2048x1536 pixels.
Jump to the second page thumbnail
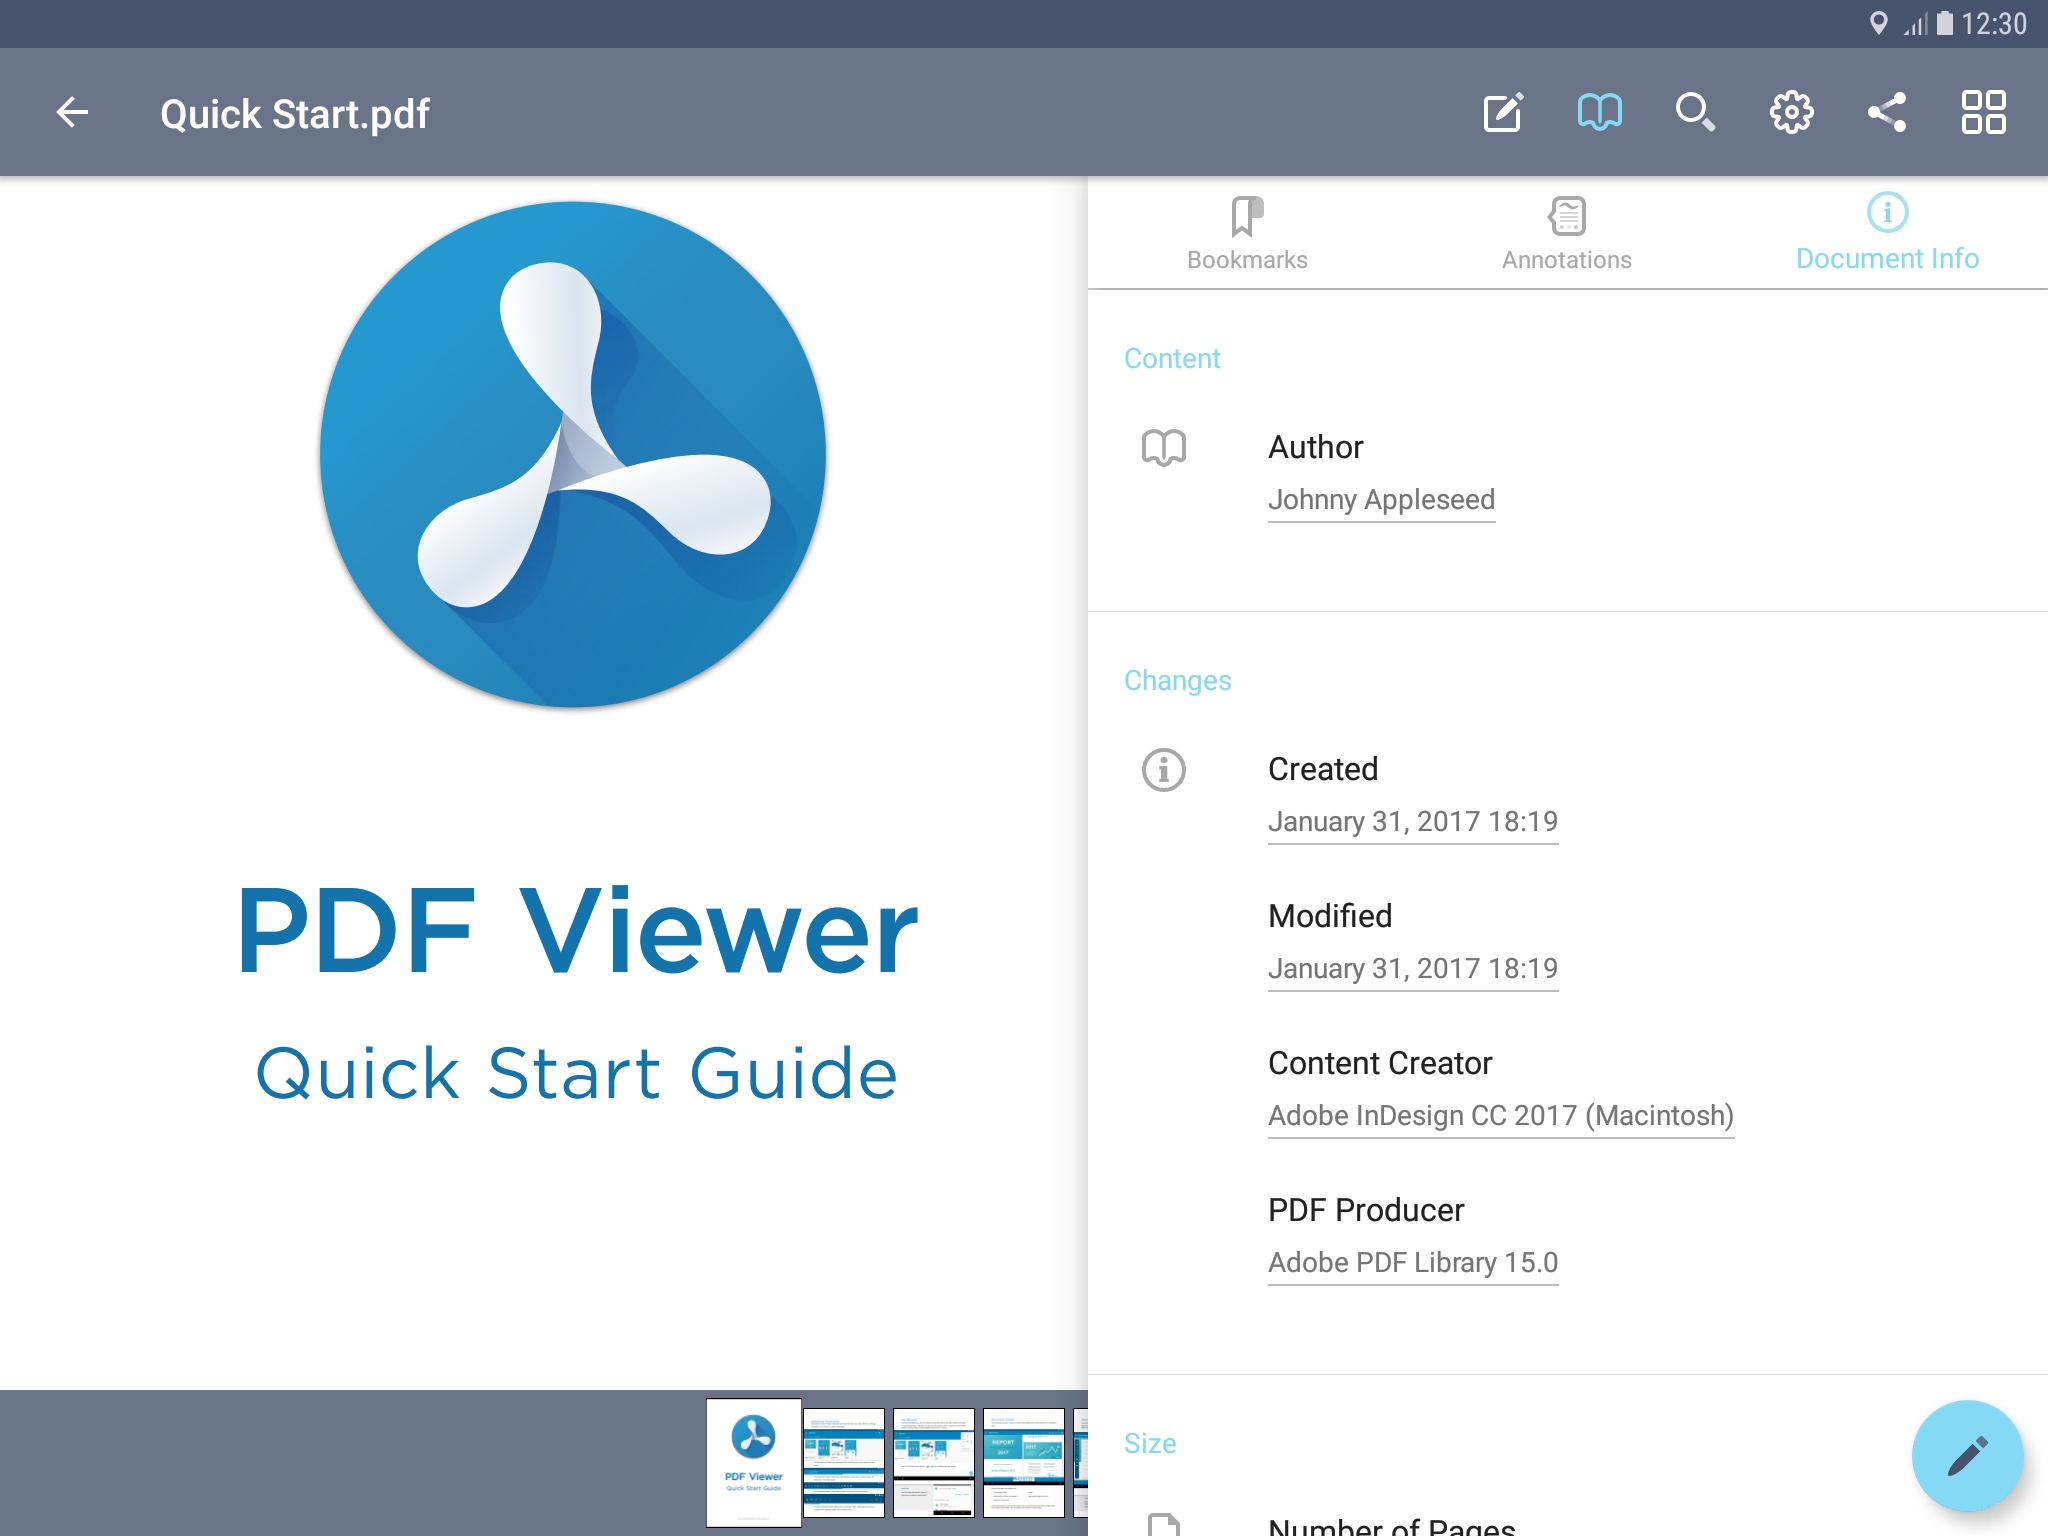[844, 1462]
